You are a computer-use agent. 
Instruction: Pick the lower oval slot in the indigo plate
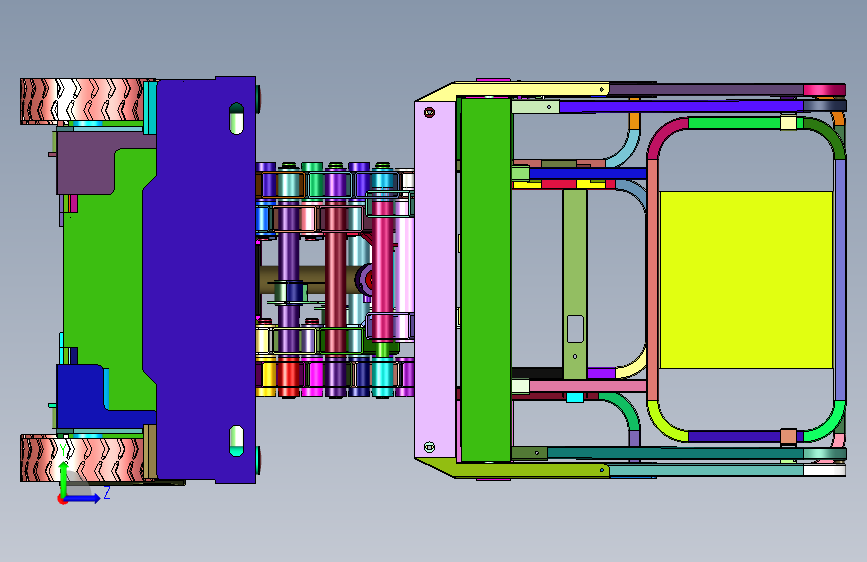click(236, 441)
